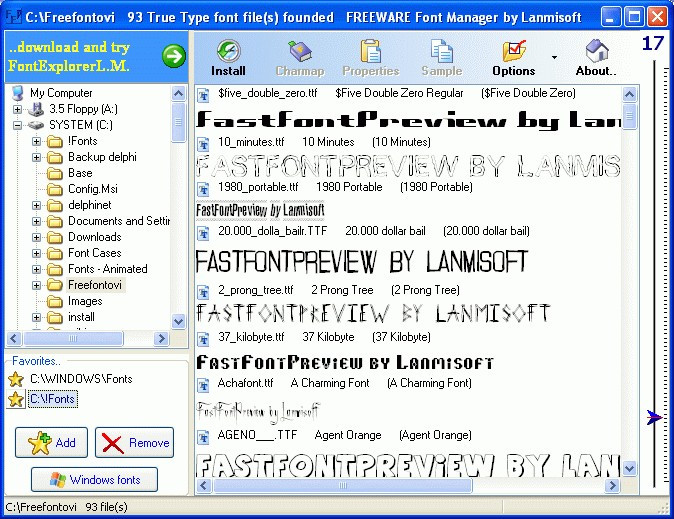
Task: Select the Config.Msi folder
Action: click(x=93, y=189)
